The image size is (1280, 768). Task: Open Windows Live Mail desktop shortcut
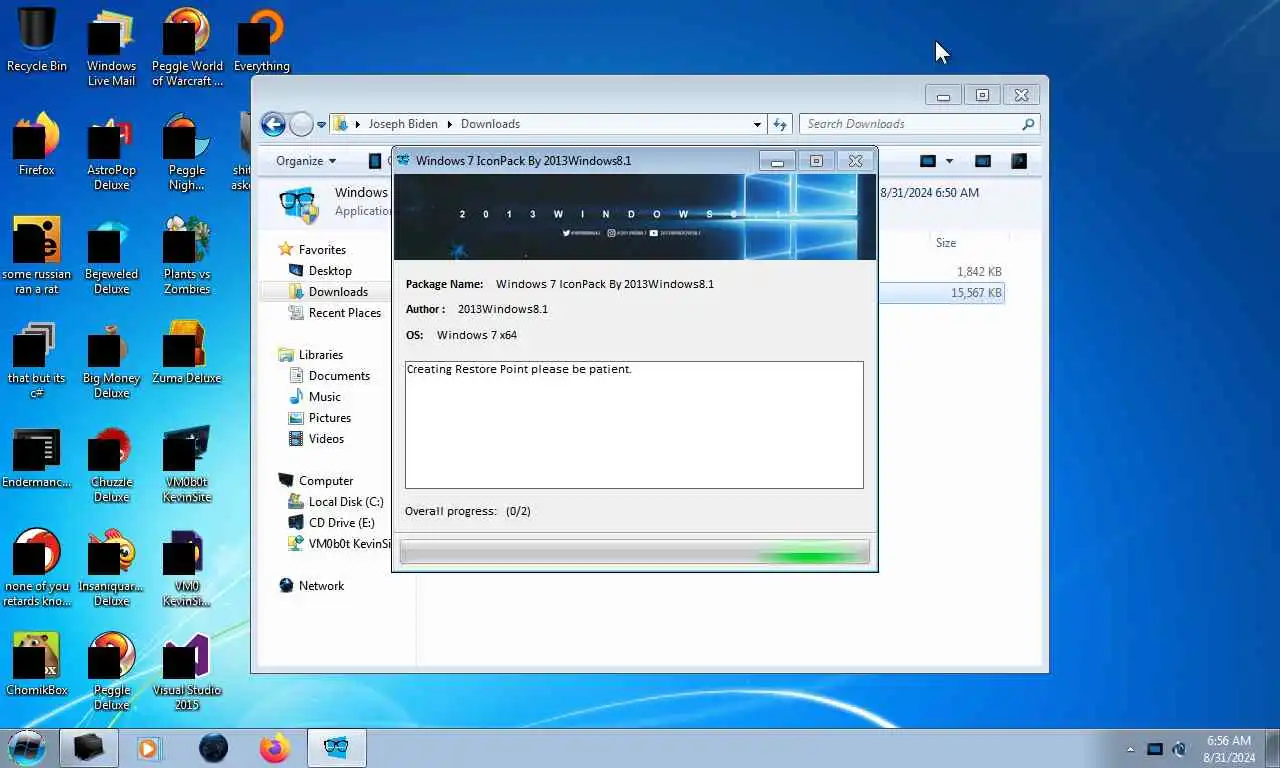click(111, 47)
